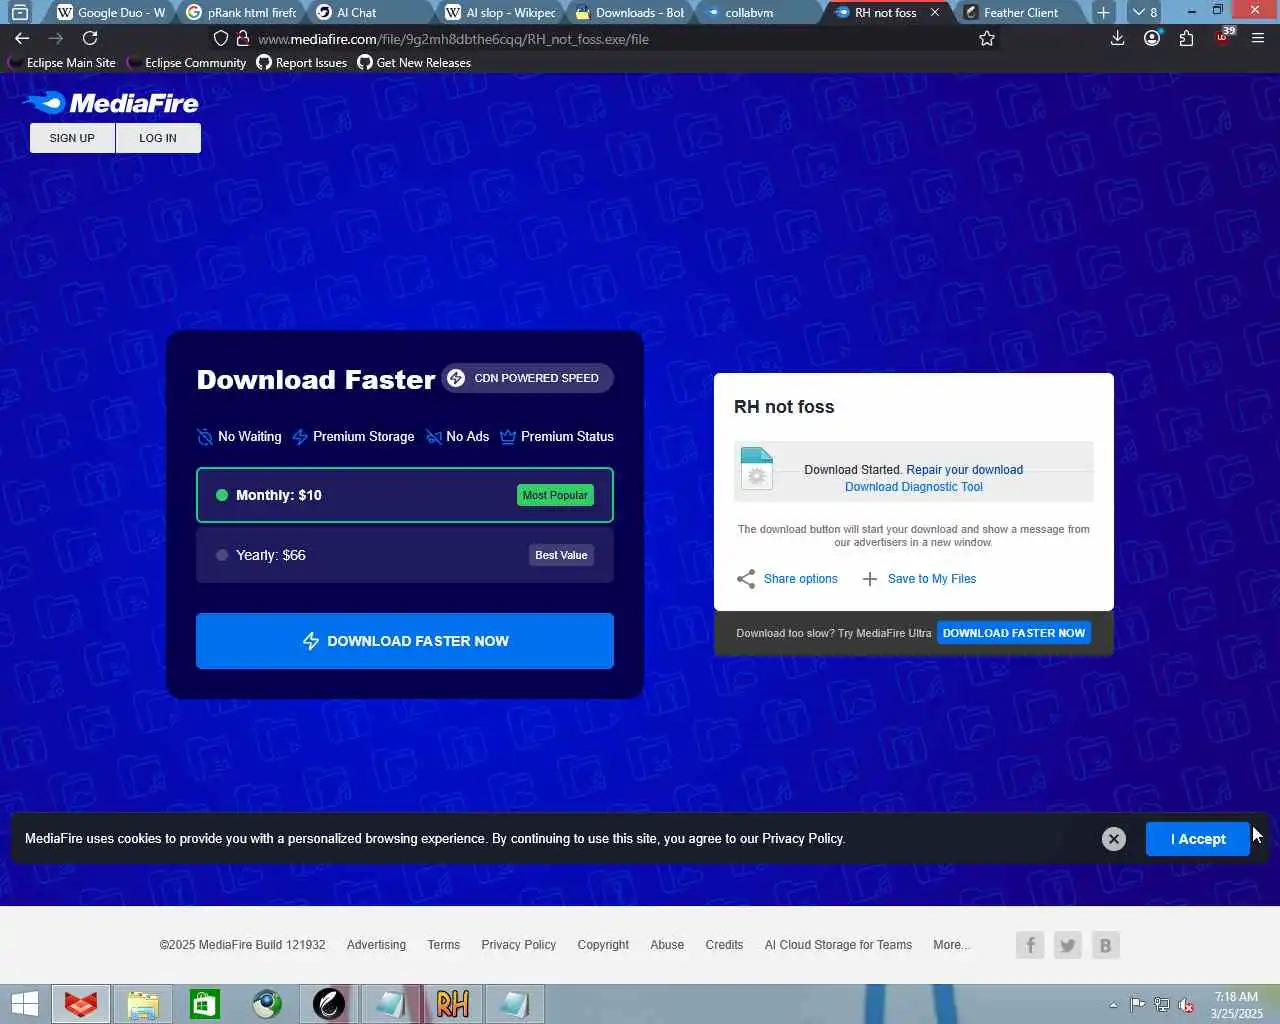Open the Terms footer link
The height and width of the screenshot is (1024, 1280).
(444, 945)
